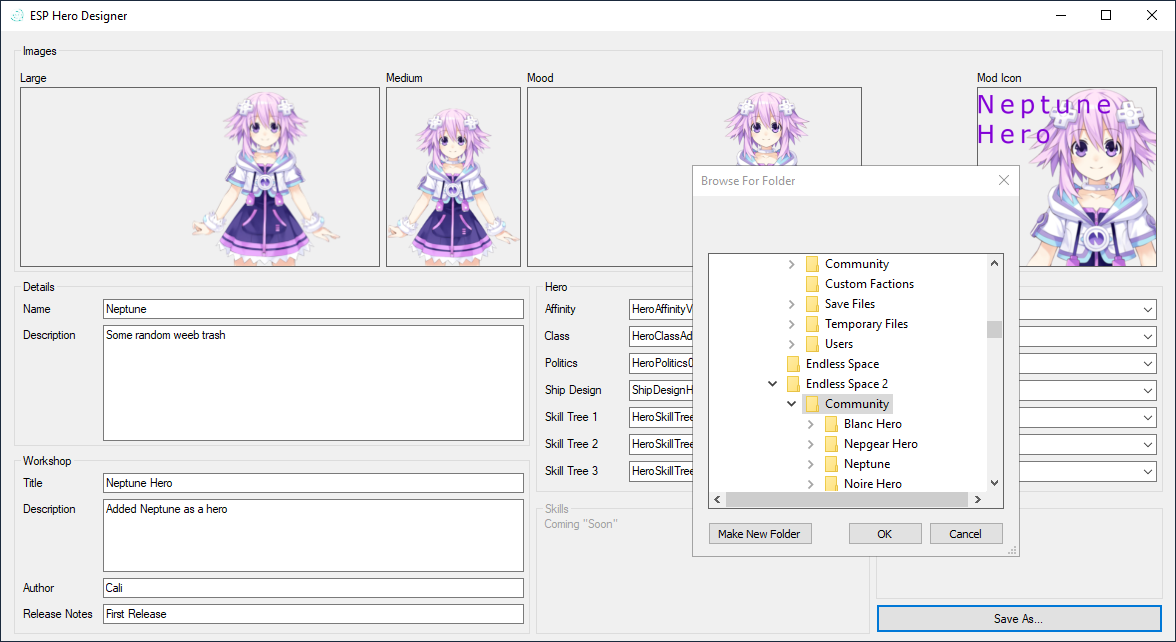
Task: Click the Author field containing Cali
Action: 314,588
